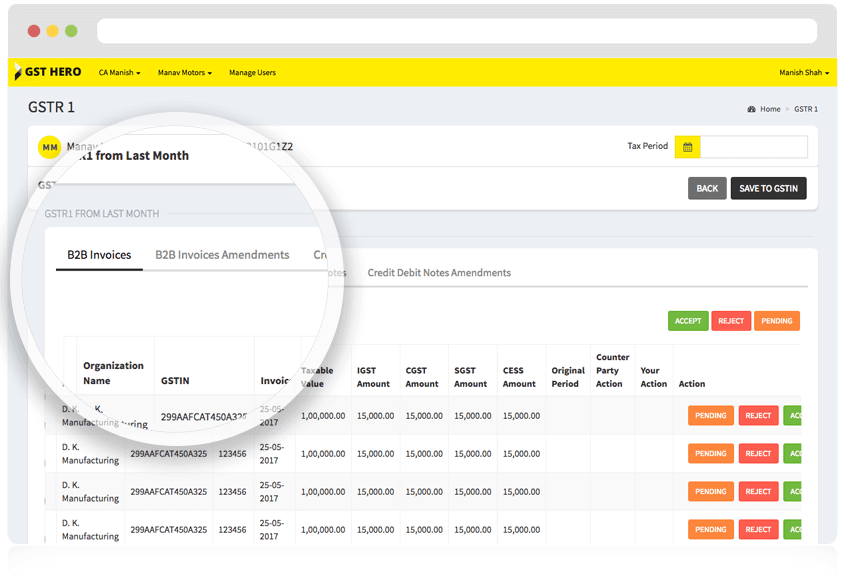Click PENDING in the third invoice row
The image size is (846, 576).
[711, 492]
